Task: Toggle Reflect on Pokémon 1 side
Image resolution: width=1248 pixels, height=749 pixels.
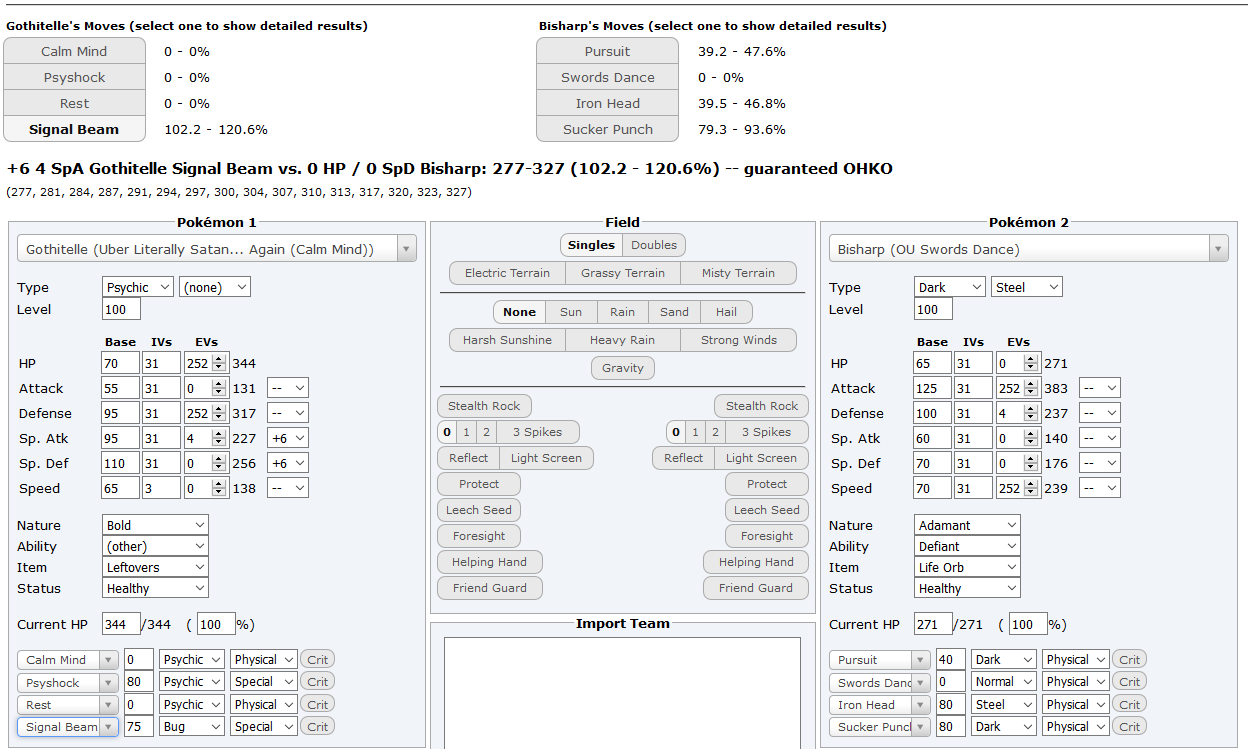Action: coord(468,458)
